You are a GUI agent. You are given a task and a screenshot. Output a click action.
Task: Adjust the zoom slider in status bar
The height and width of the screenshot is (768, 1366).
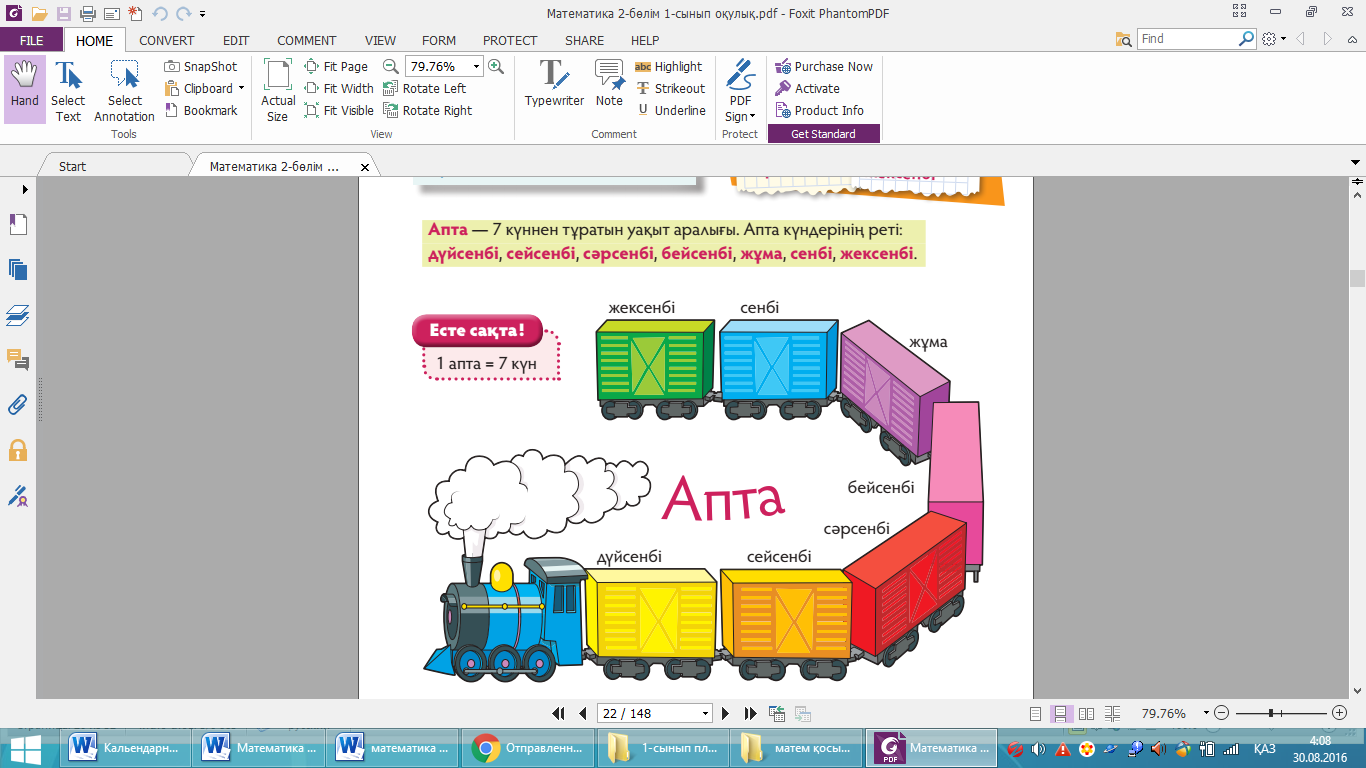[x=1271, y=714]
